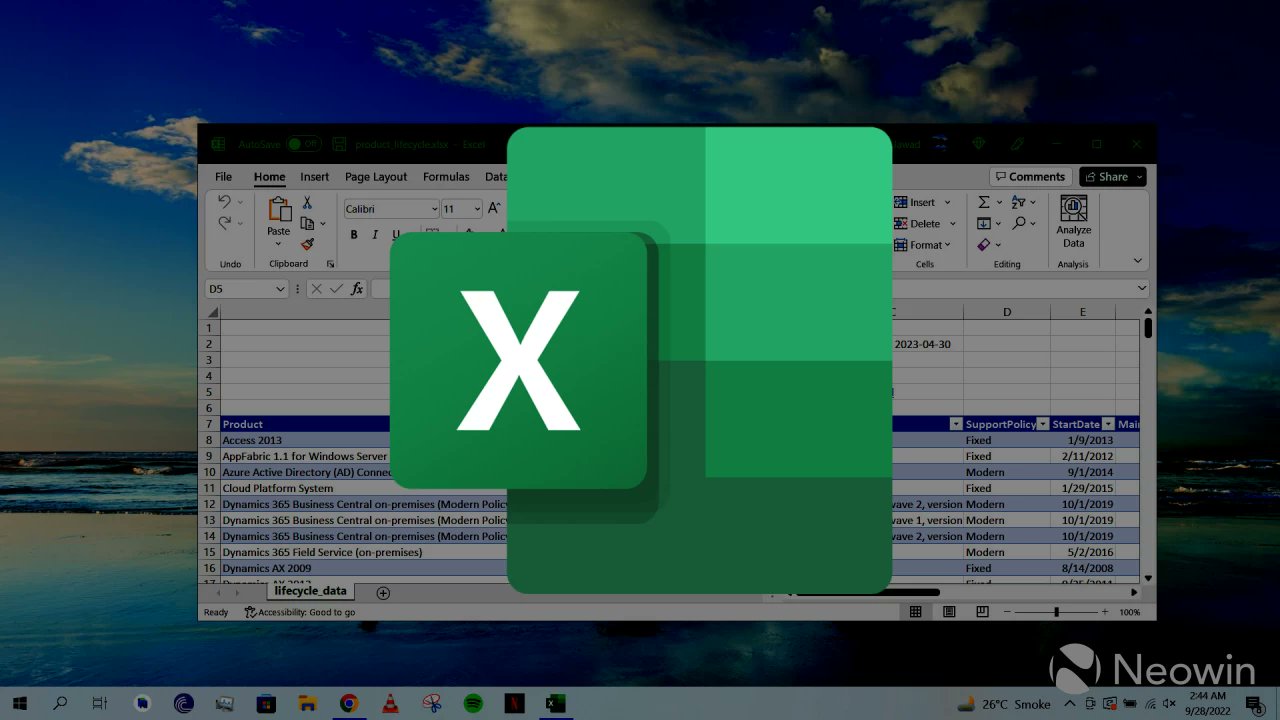Open the File menu
Screen dimensions: 1280x720
pyautogui.click(x=223, y=176)
